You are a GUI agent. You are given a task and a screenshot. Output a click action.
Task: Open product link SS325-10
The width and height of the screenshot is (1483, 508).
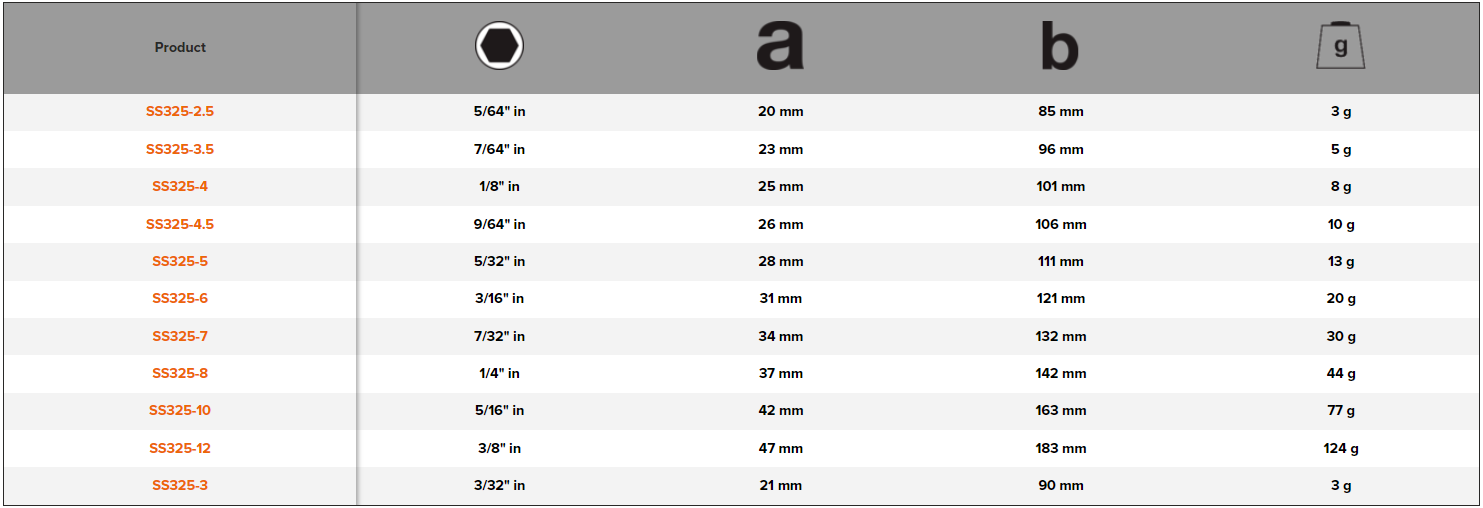point(180,410)
